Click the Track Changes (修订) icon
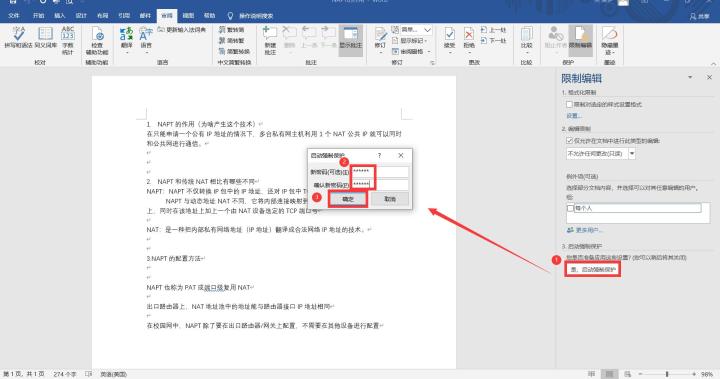 (x=380, y=35)
